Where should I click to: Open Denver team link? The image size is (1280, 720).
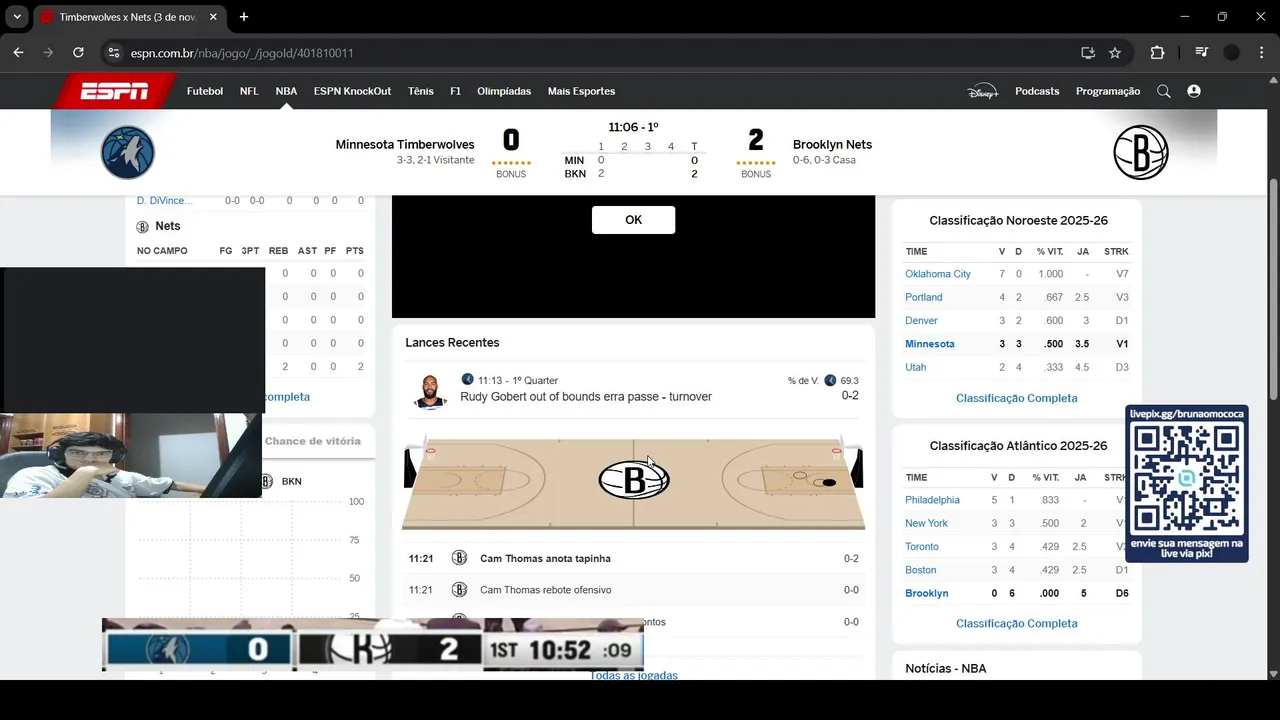coord(921,321)
